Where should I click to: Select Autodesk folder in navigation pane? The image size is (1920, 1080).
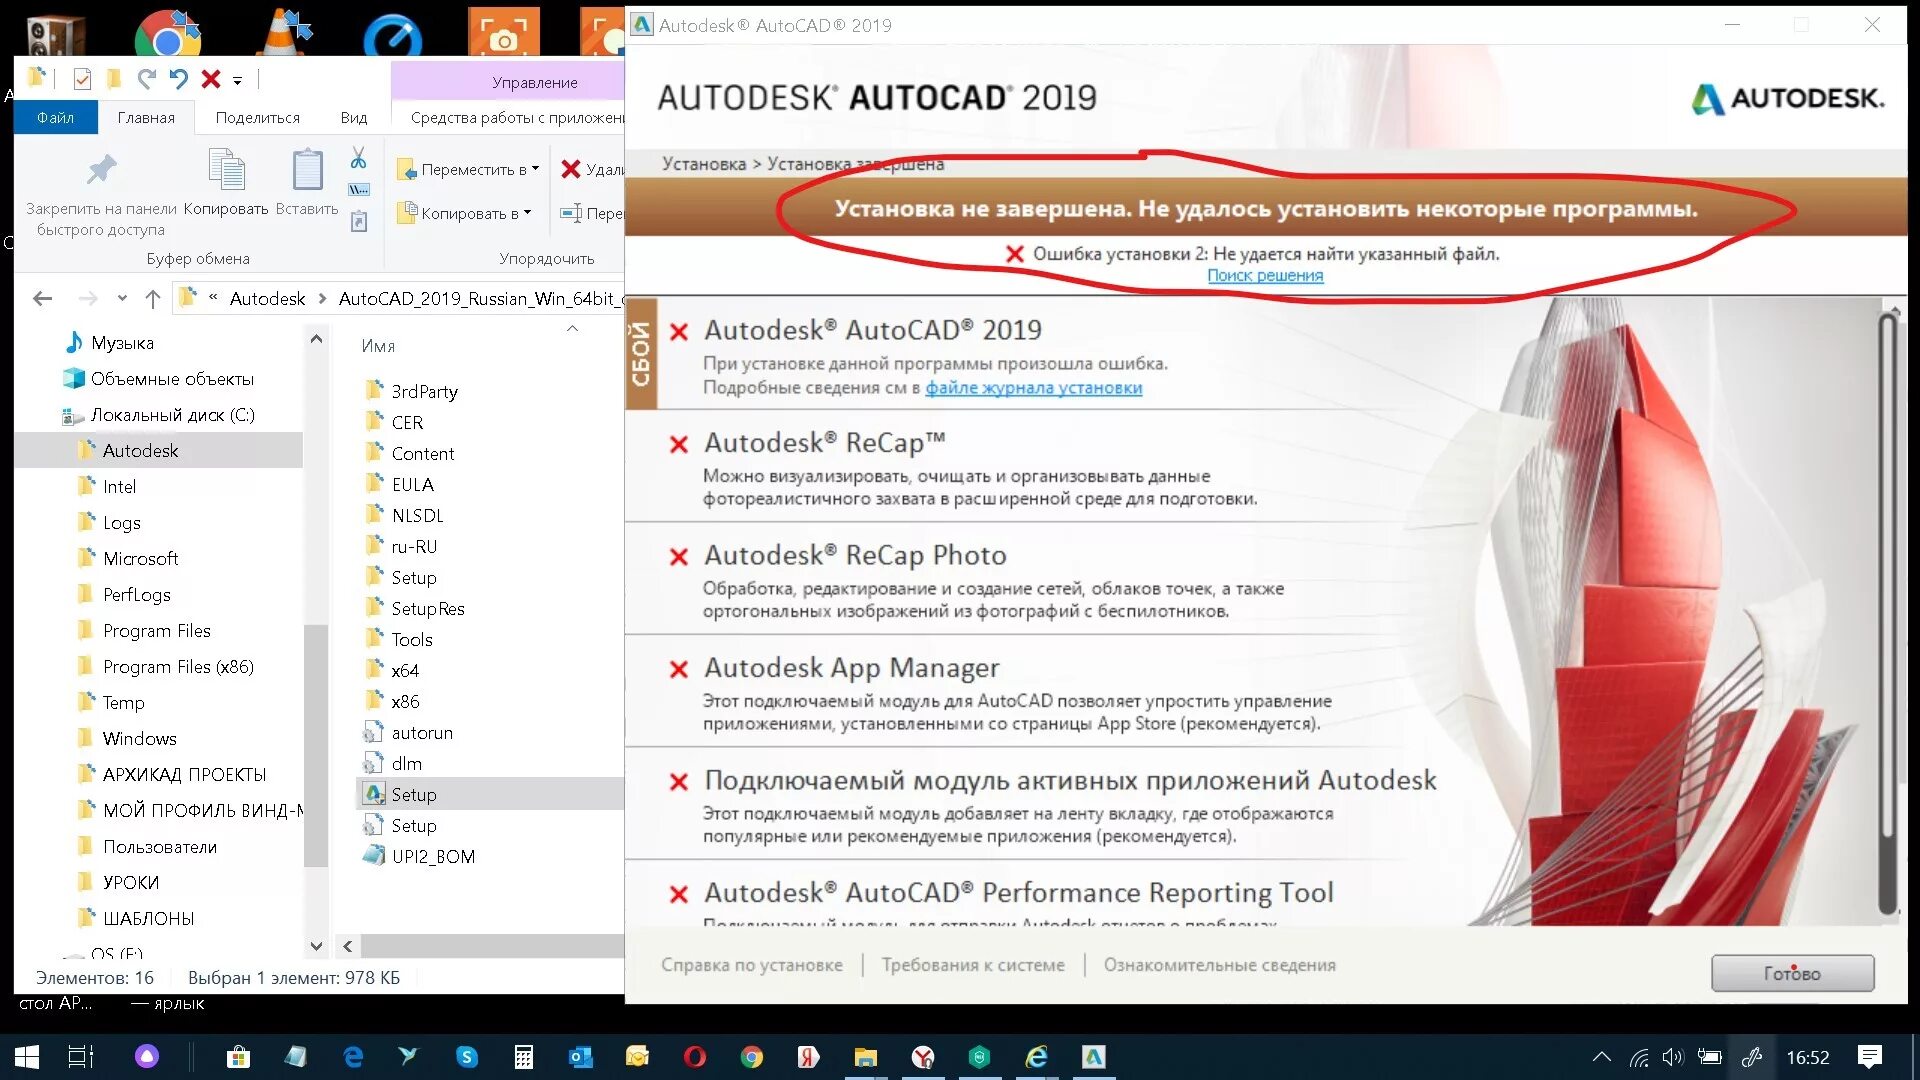point(140,450)
